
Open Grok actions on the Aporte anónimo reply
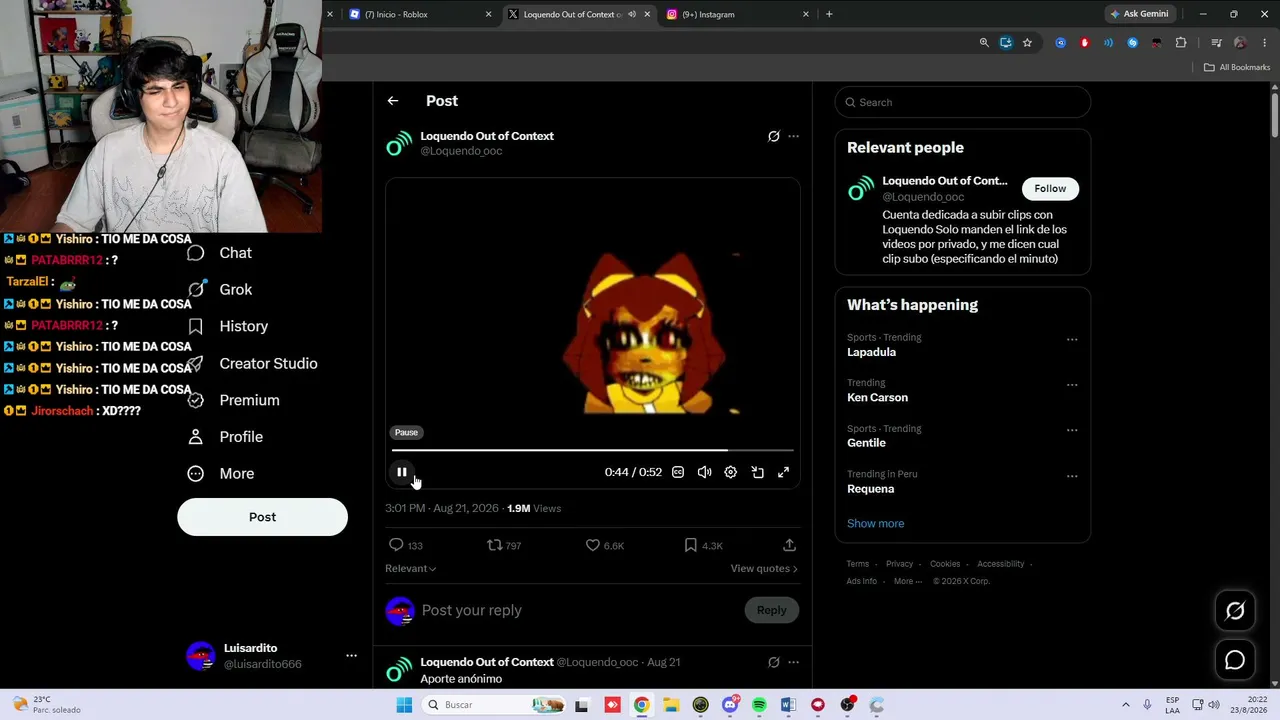pos(773,662)
